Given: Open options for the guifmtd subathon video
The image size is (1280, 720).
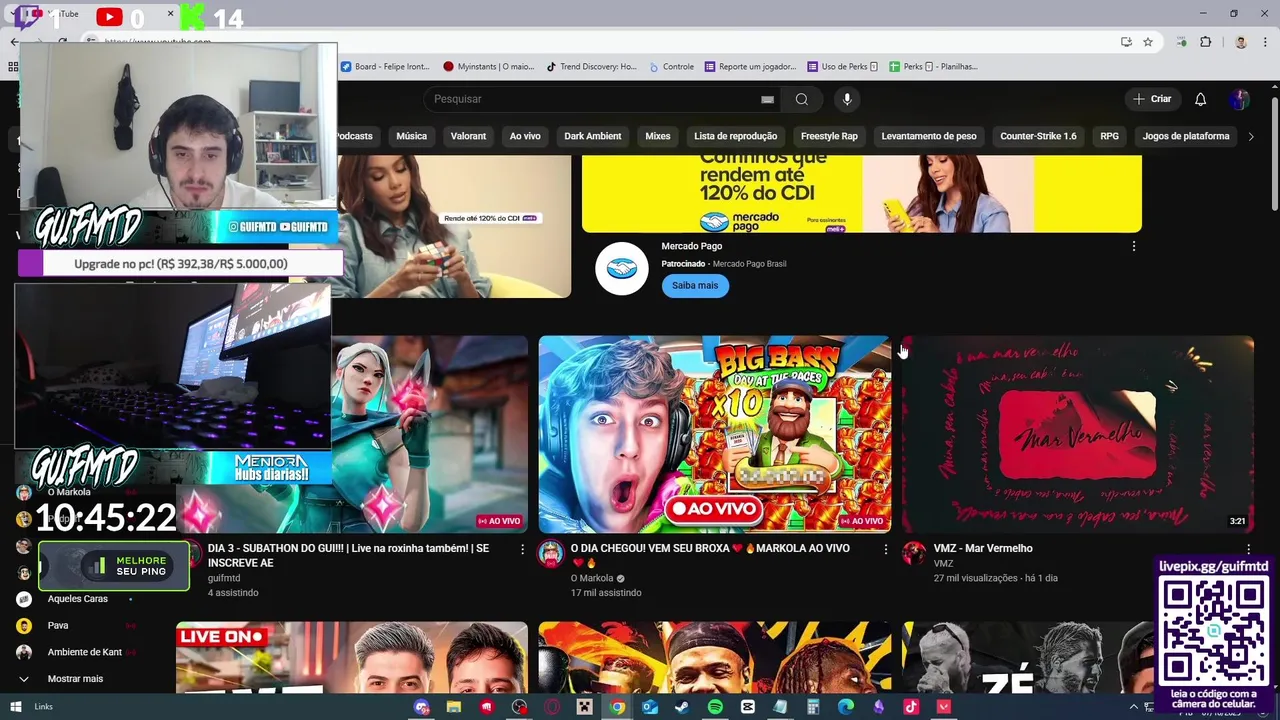Looking at the screenshot, I should coord(522,549).
